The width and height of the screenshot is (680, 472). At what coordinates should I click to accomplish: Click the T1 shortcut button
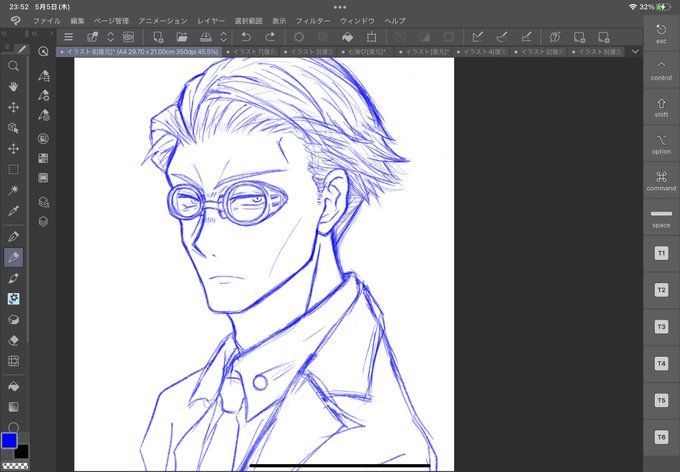[661, 253]
